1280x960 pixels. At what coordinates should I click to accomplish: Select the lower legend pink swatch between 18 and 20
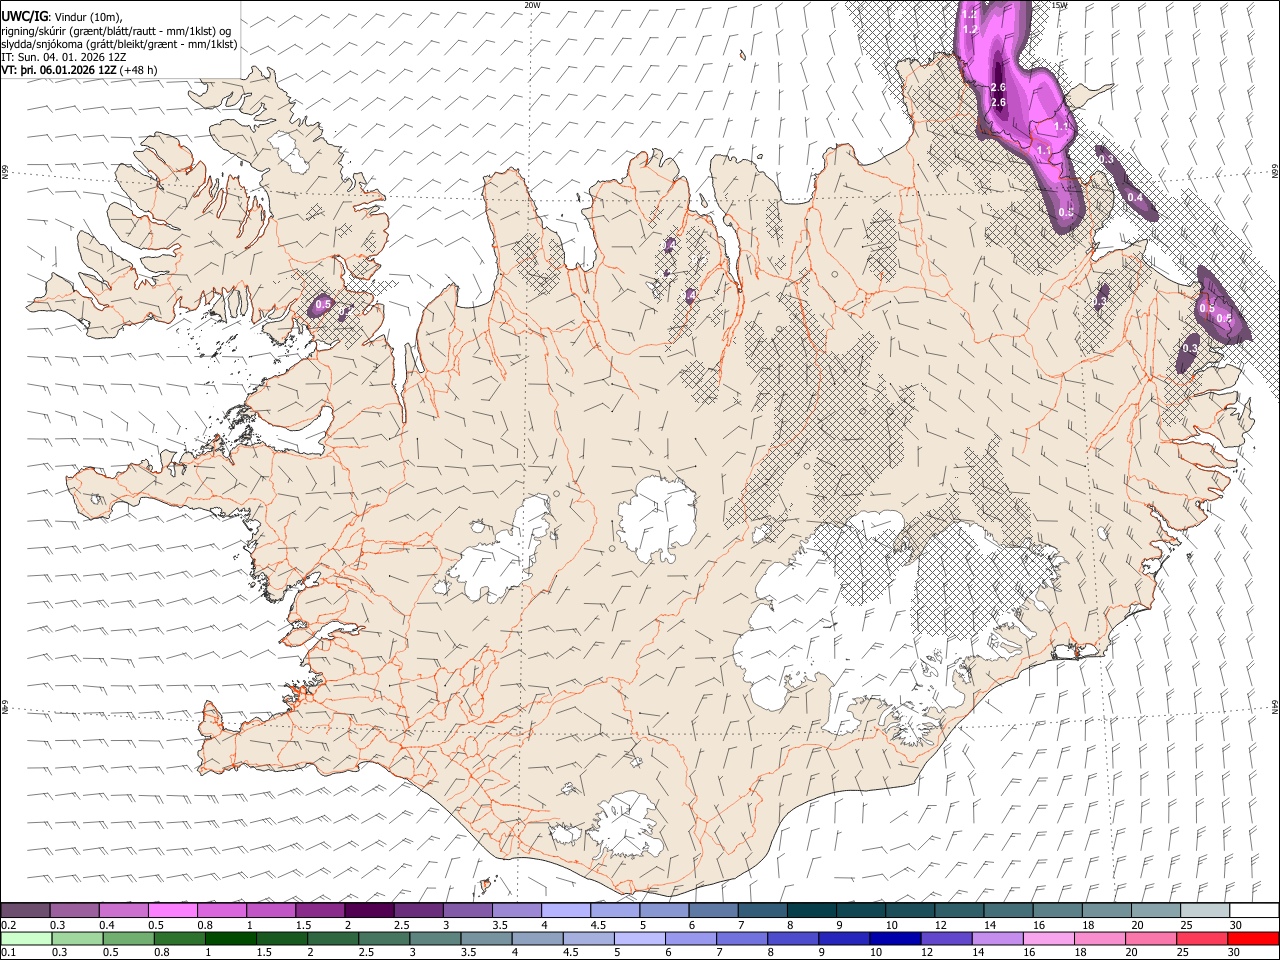(1098, 938)
